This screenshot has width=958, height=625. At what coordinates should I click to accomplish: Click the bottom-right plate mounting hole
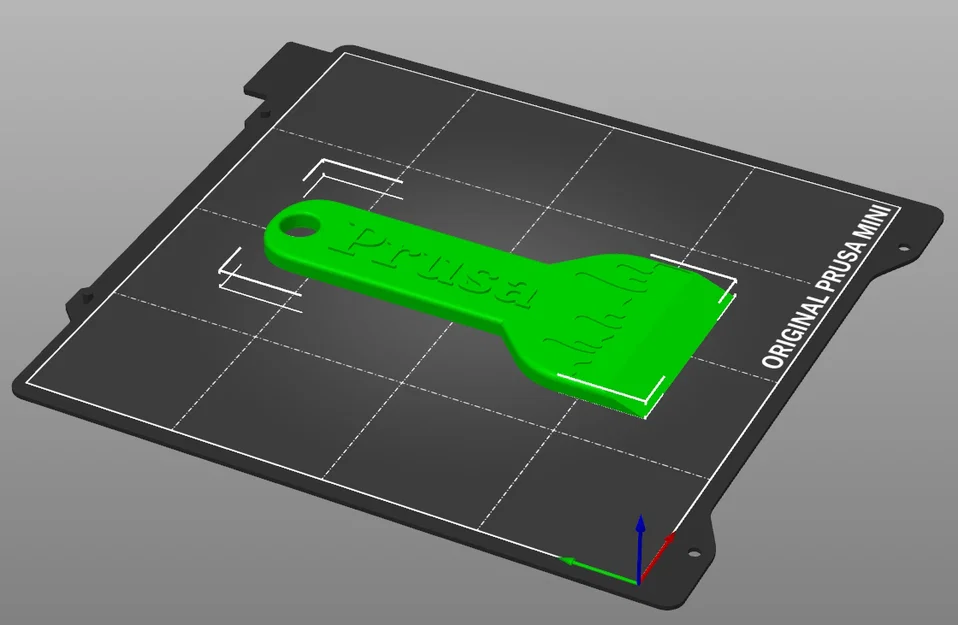694,550
